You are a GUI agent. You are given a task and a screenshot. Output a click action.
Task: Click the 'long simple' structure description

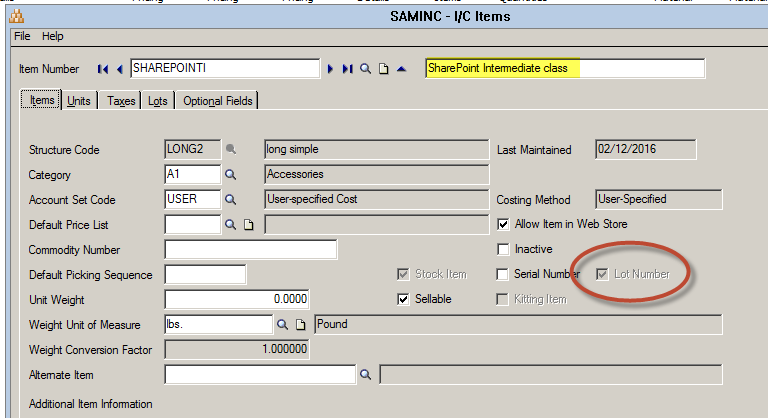376,149
